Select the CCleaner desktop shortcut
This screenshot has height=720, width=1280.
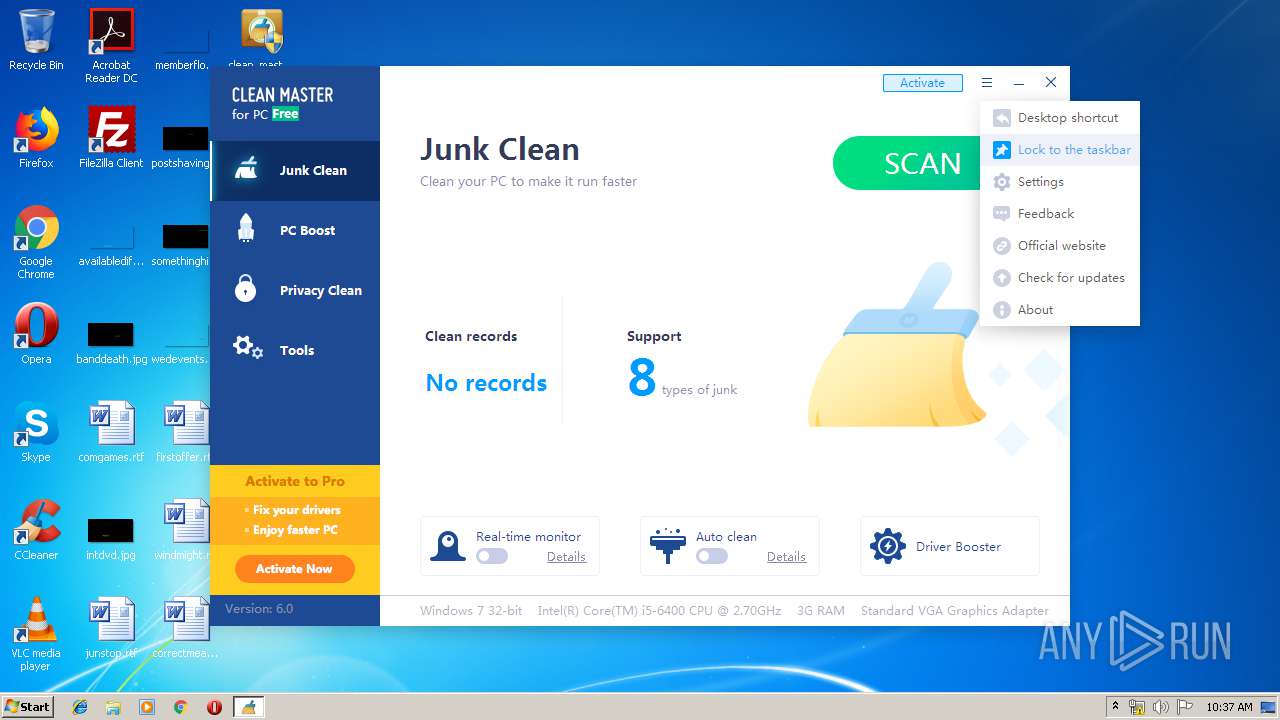pos(36,529)
